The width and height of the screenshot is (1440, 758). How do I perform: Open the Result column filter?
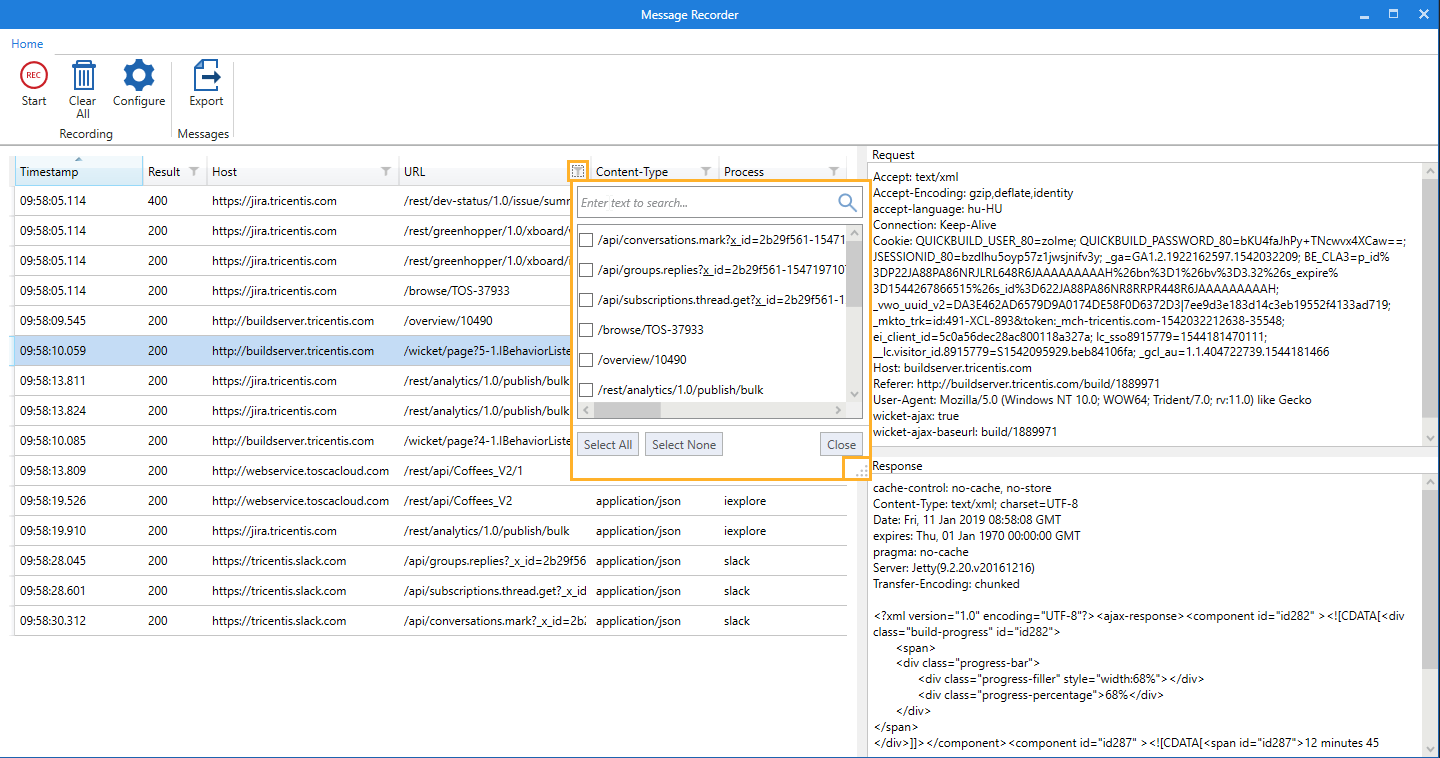194,172
